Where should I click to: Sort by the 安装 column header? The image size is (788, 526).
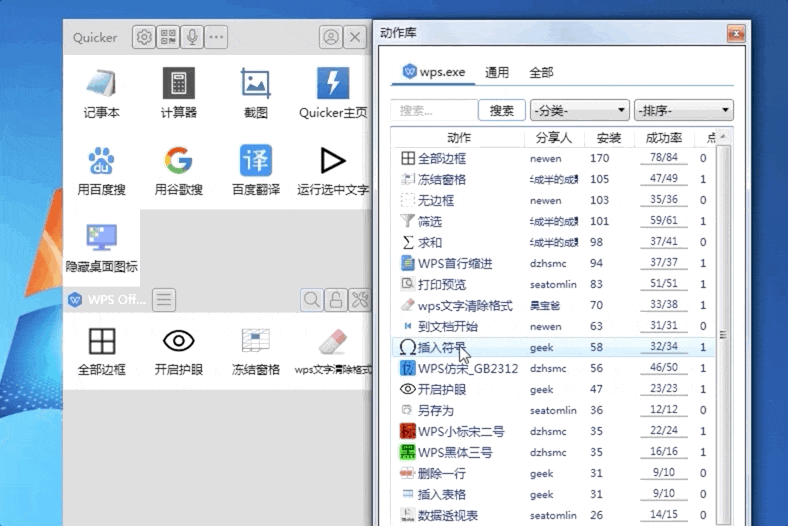609,138
